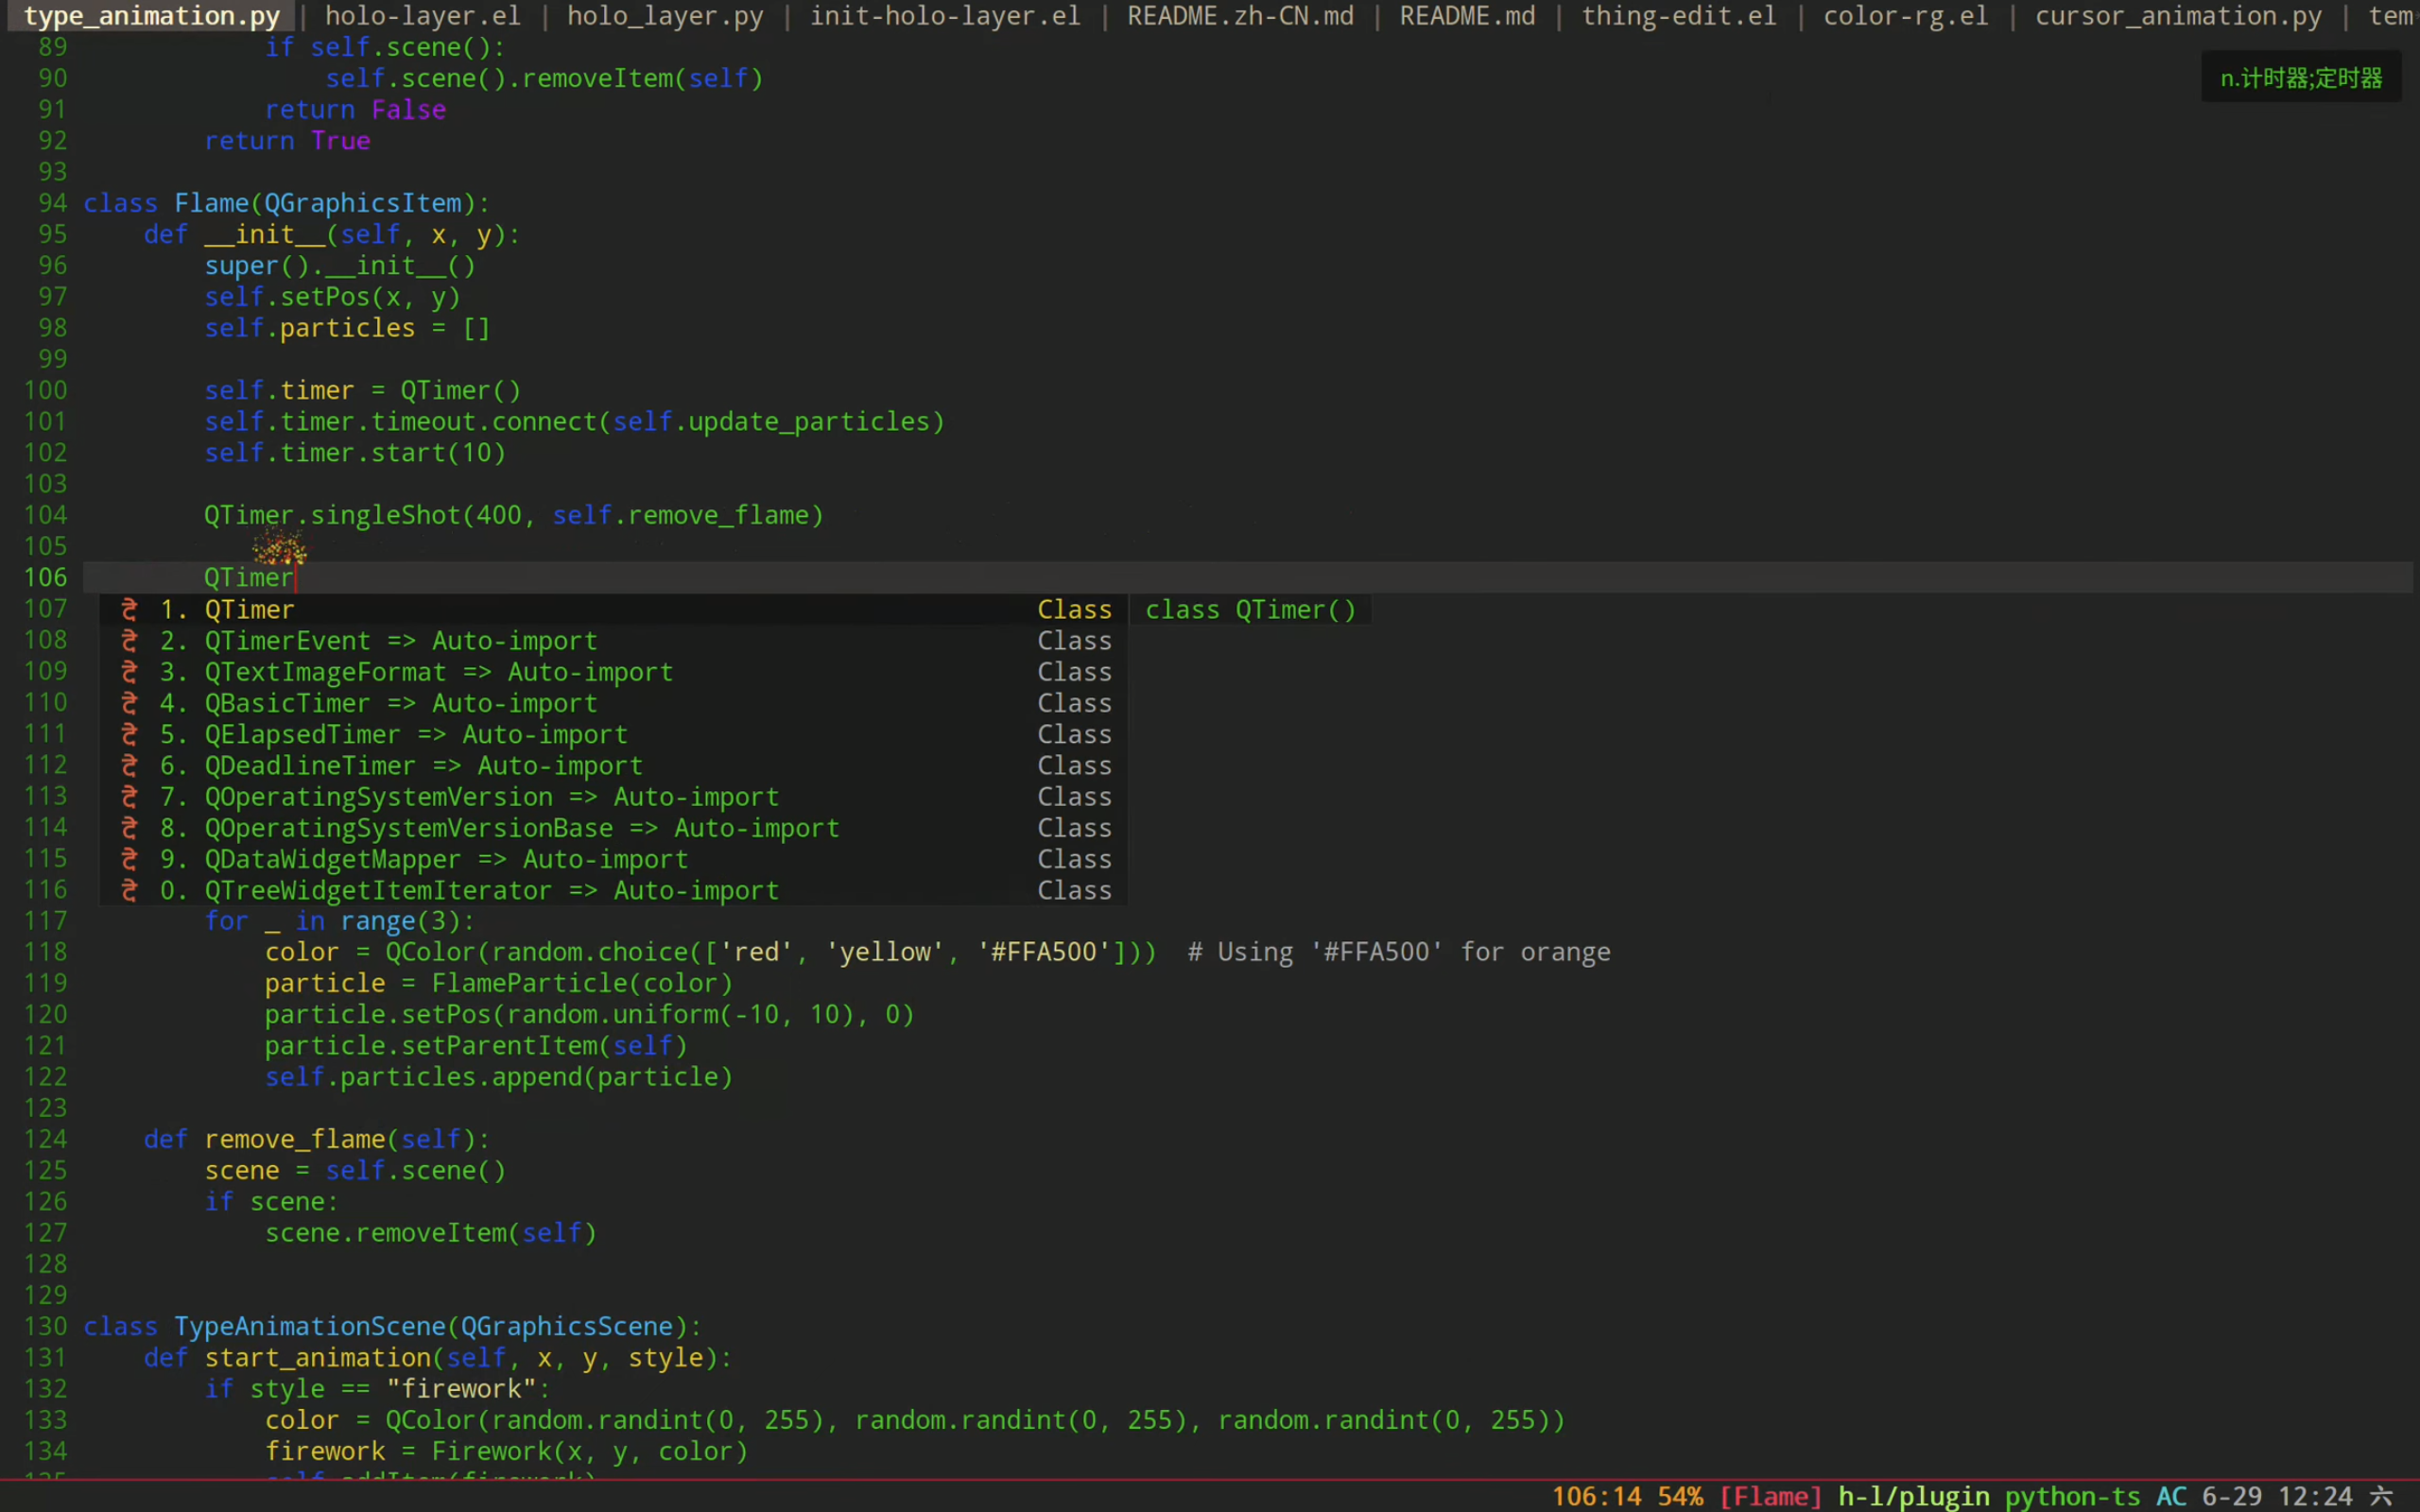Click the python-ts mode indicator
Image resolution: width=2420 pixels, height=1512 pixels.
point(2072,1496)
